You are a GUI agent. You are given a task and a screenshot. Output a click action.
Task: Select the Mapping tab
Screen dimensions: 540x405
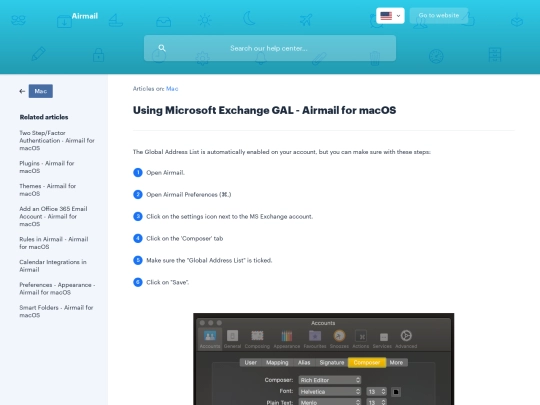click(x=277, y=363)
